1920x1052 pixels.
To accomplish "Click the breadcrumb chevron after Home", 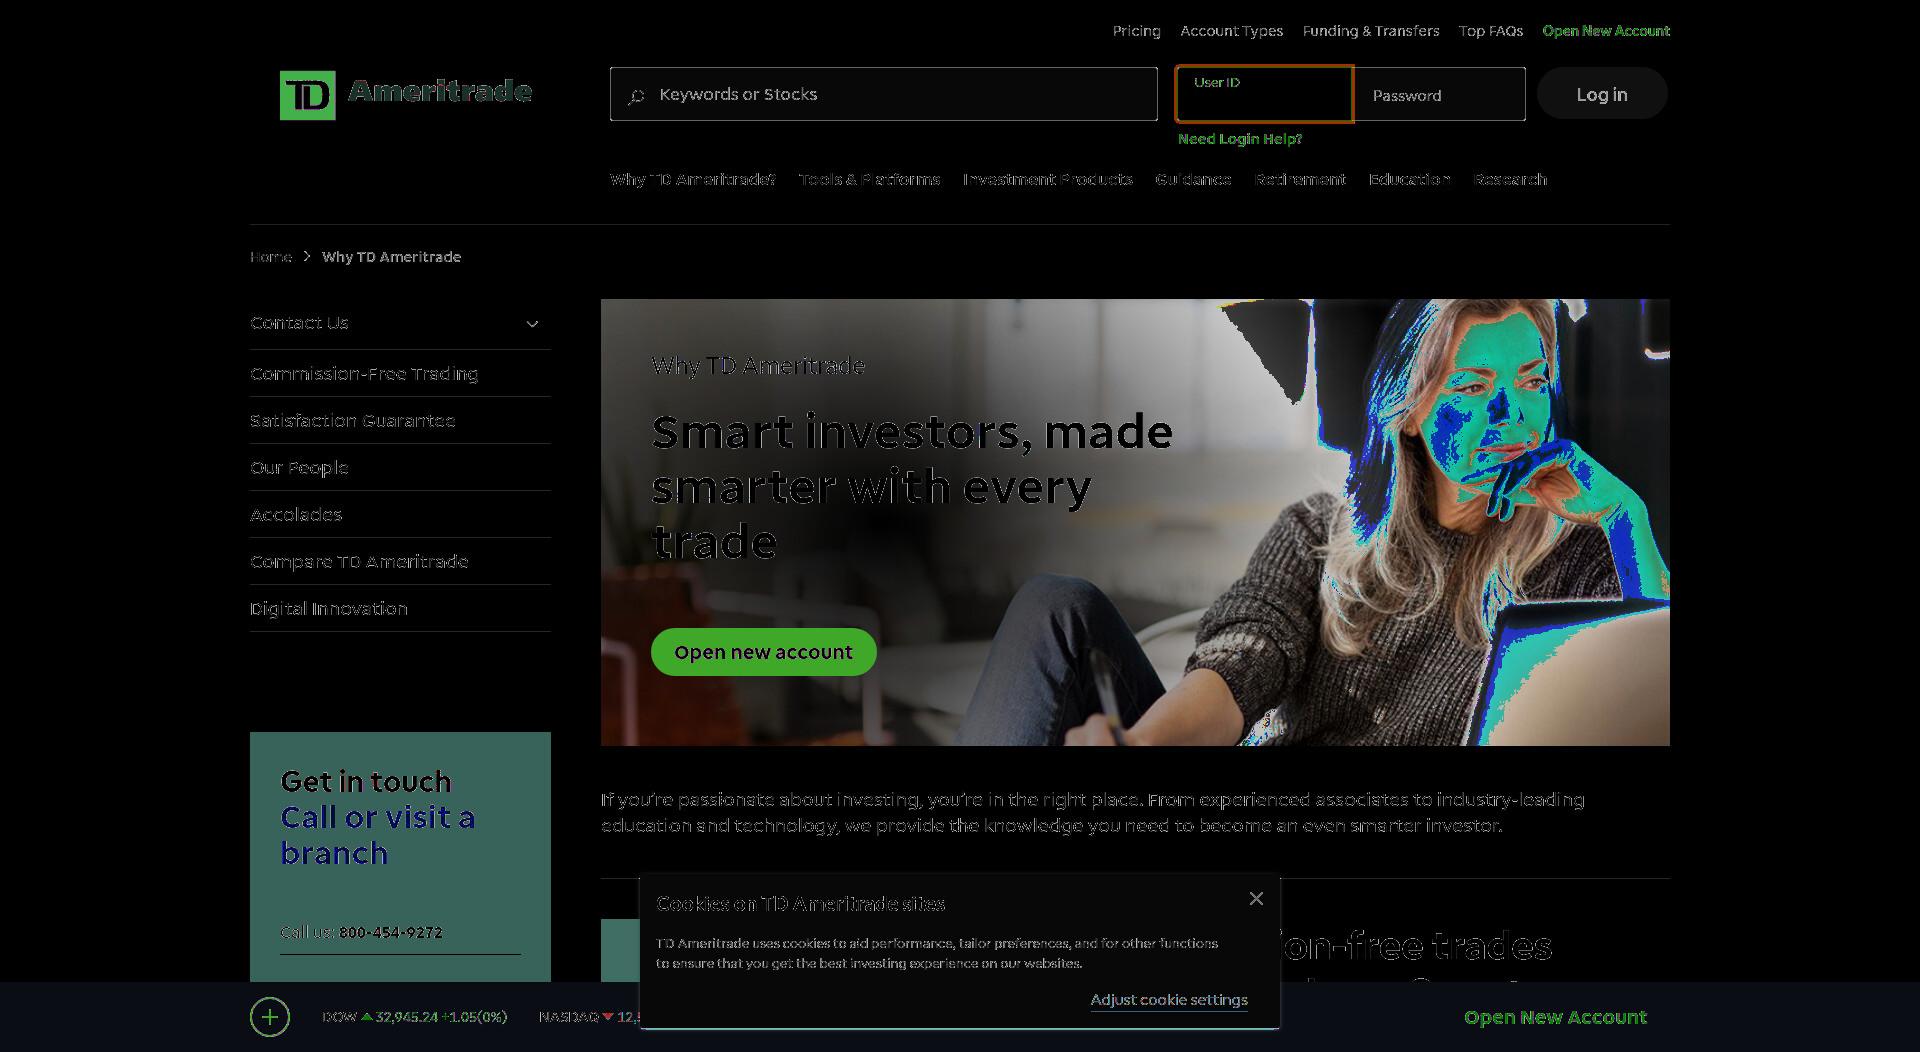I will point(307,257).
